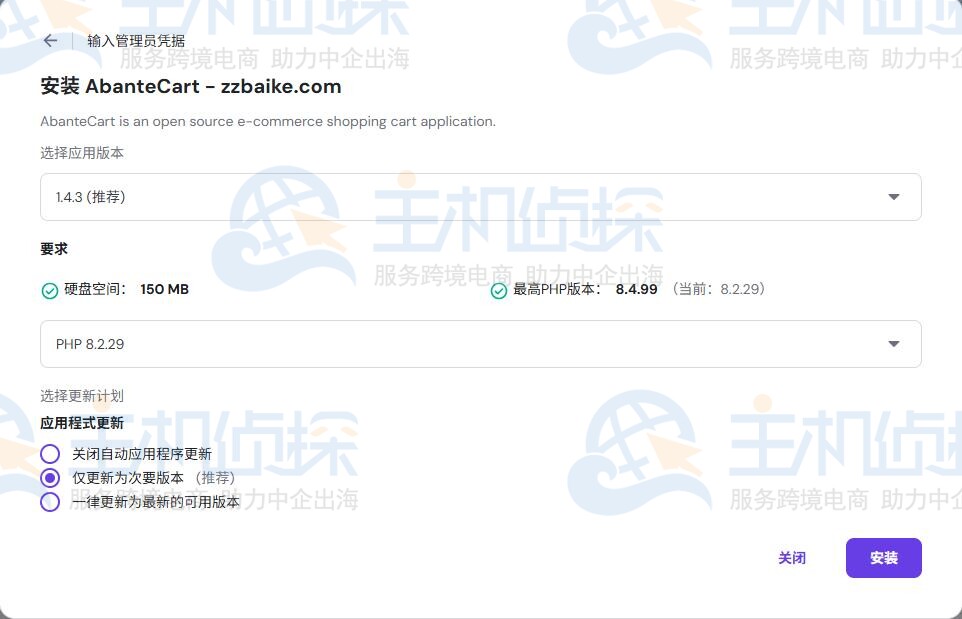Click the 选择应用版本 label

82,153
